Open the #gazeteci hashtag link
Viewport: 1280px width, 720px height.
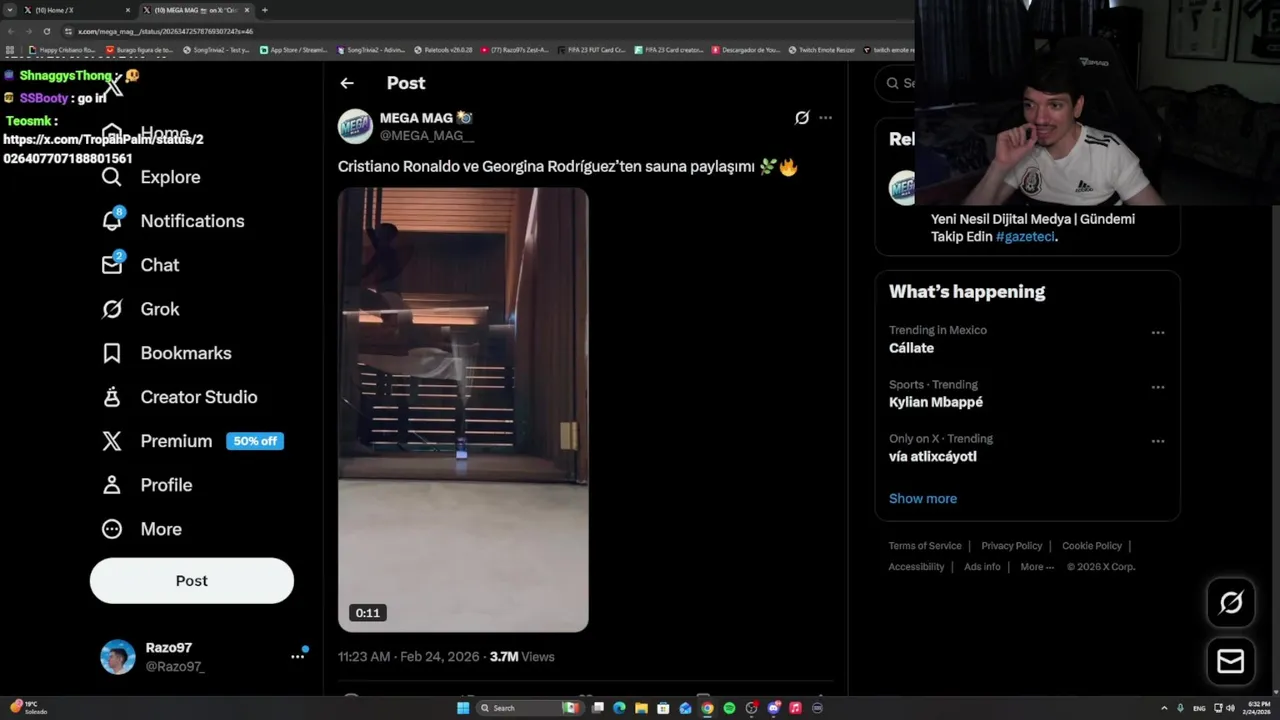(1025, 237)
